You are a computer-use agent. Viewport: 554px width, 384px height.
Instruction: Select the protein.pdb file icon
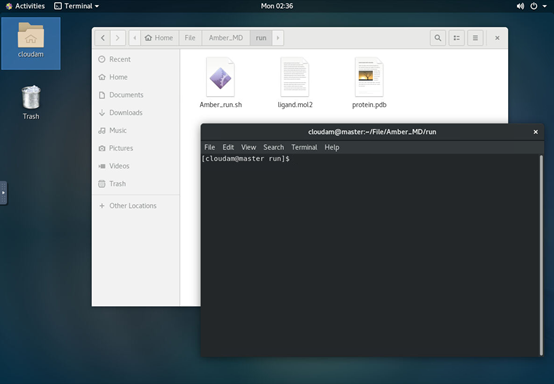coord(369,77)
